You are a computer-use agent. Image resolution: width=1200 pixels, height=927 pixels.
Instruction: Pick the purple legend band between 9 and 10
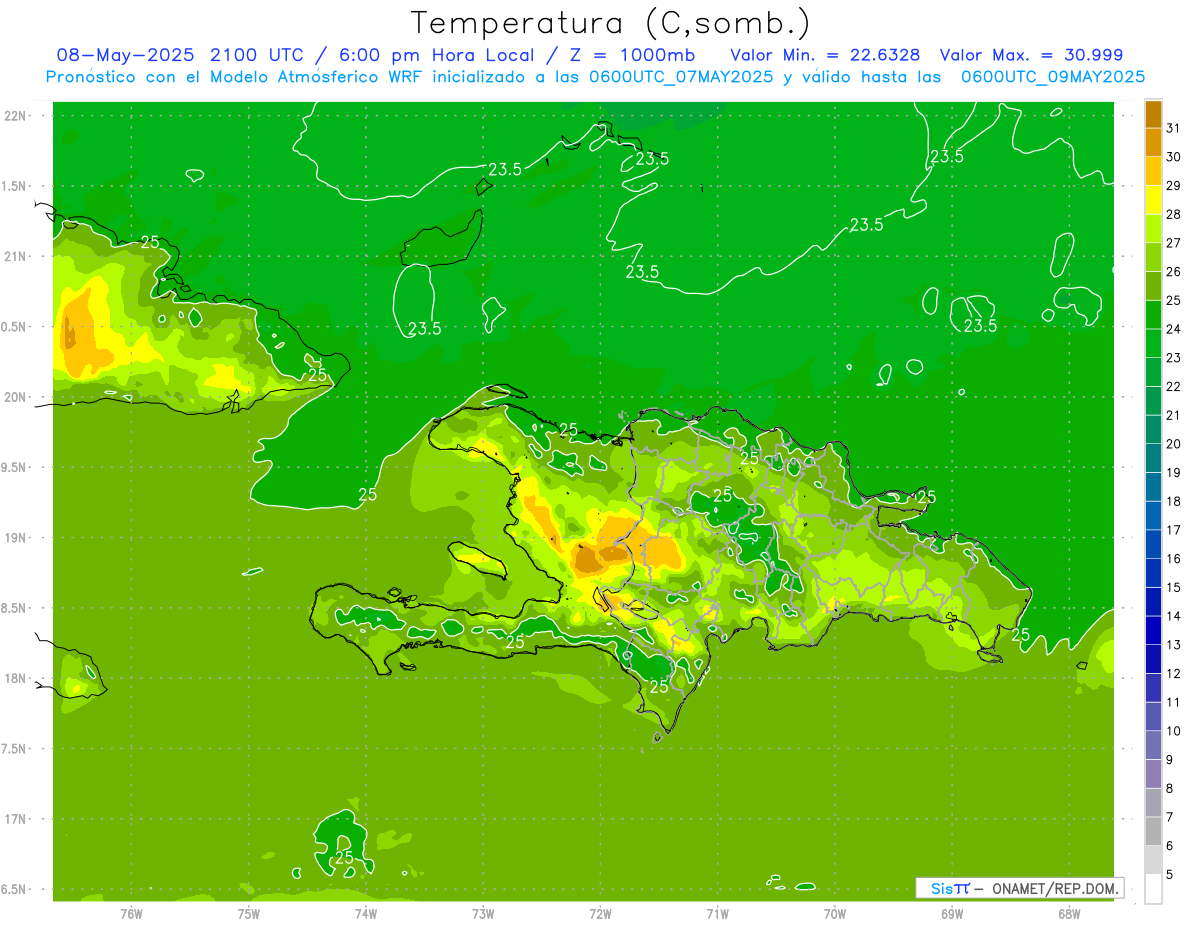1153,746
